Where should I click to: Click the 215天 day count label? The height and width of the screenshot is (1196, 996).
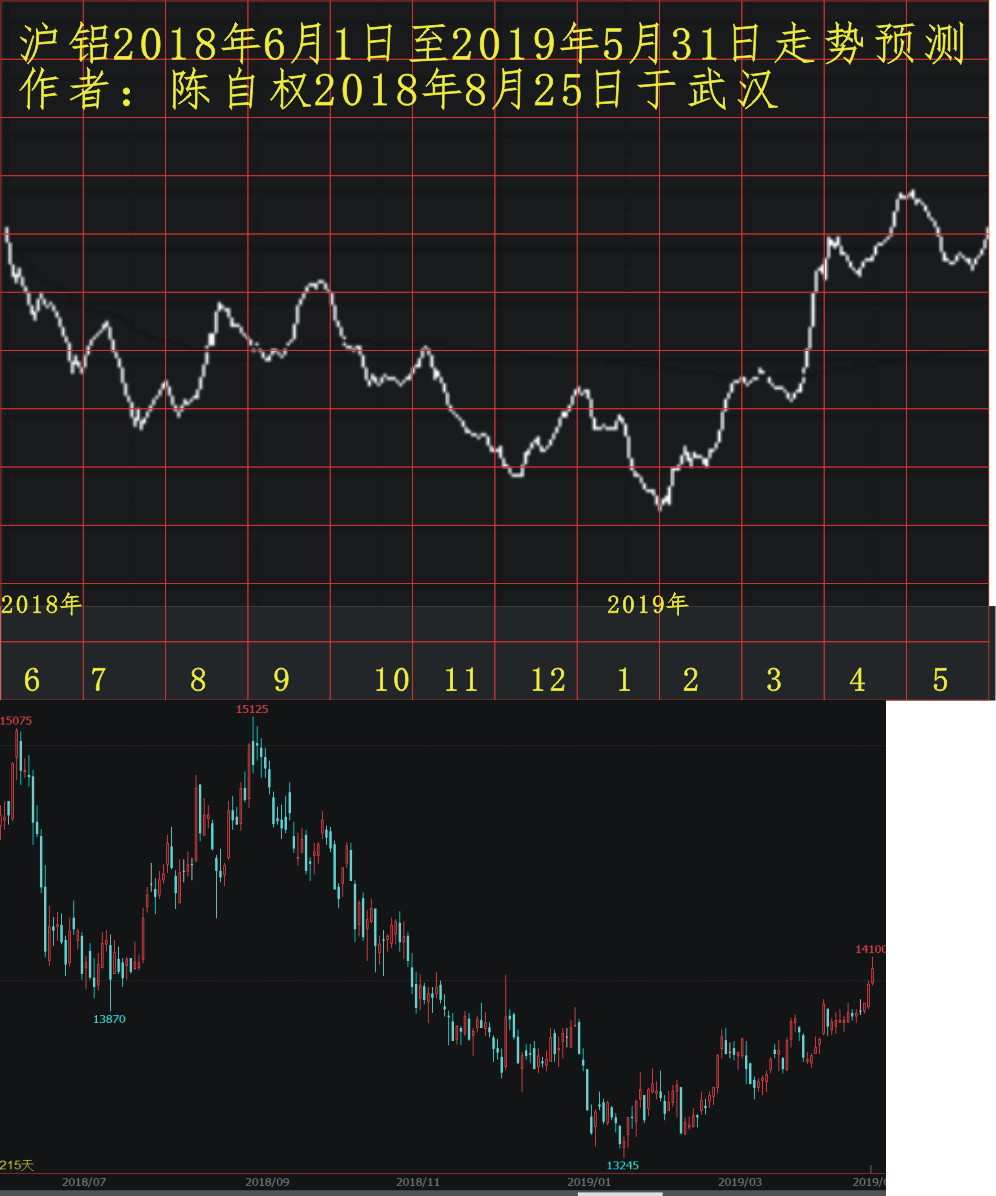pyautogui.click(x=16, y=1165)
